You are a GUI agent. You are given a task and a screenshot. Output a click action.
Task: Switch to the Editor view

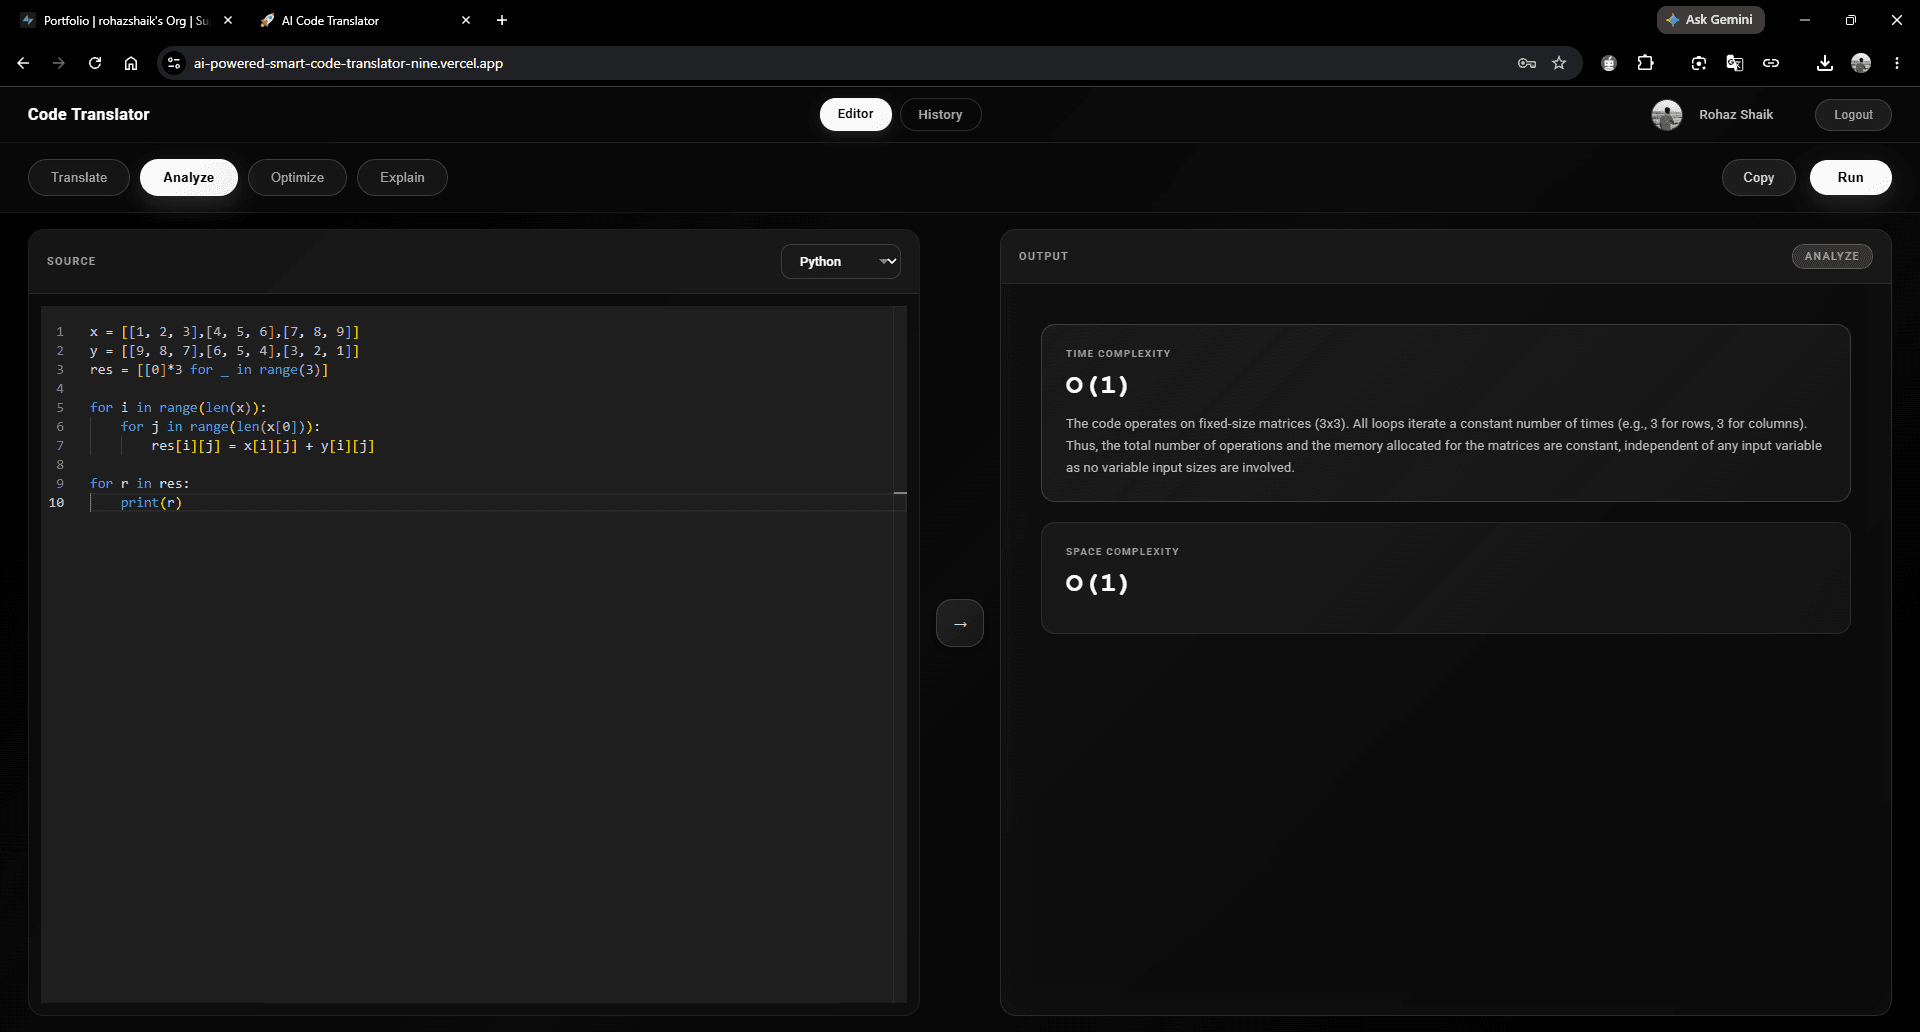click(855, 114)
